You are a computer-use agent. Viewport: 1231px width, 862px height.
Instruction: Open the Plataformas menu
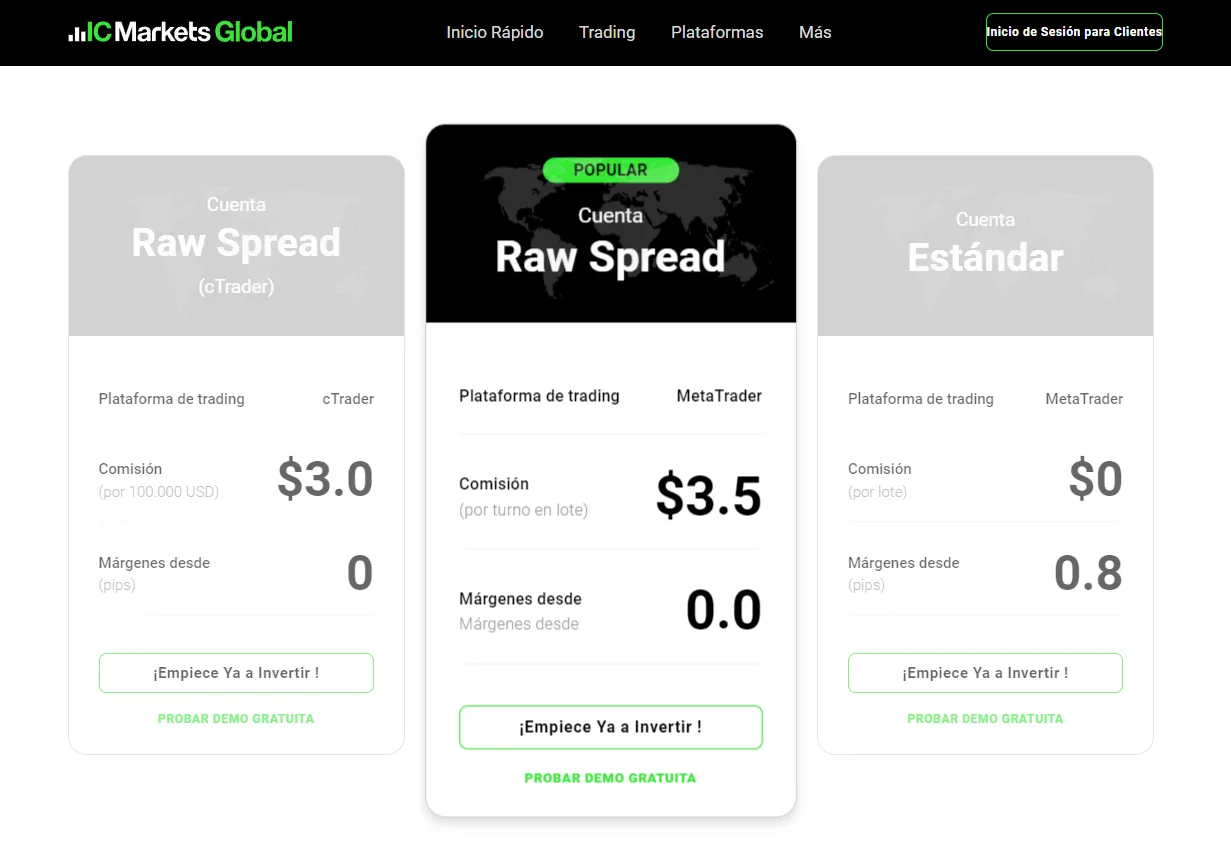717,32
